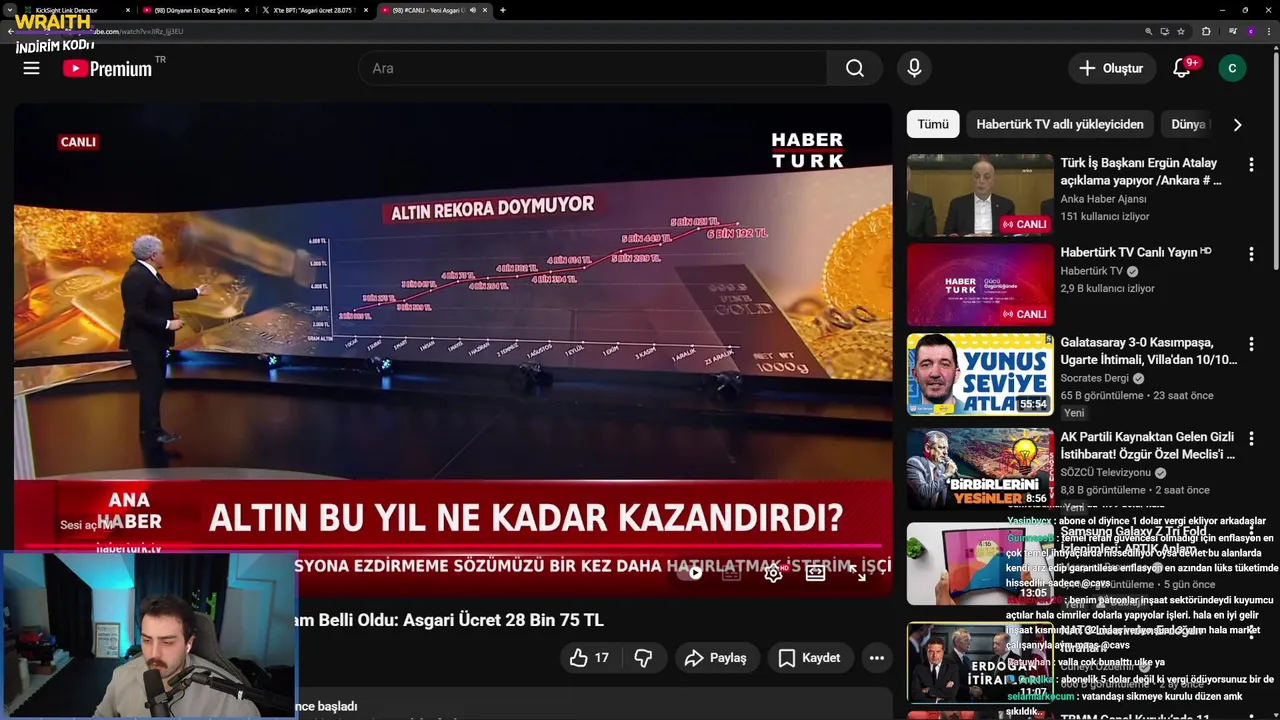Click 'Sesi aç' unmute overlay
This screenshot has width=1280, height=720.
pyautogui.click(x=86, y=525)
